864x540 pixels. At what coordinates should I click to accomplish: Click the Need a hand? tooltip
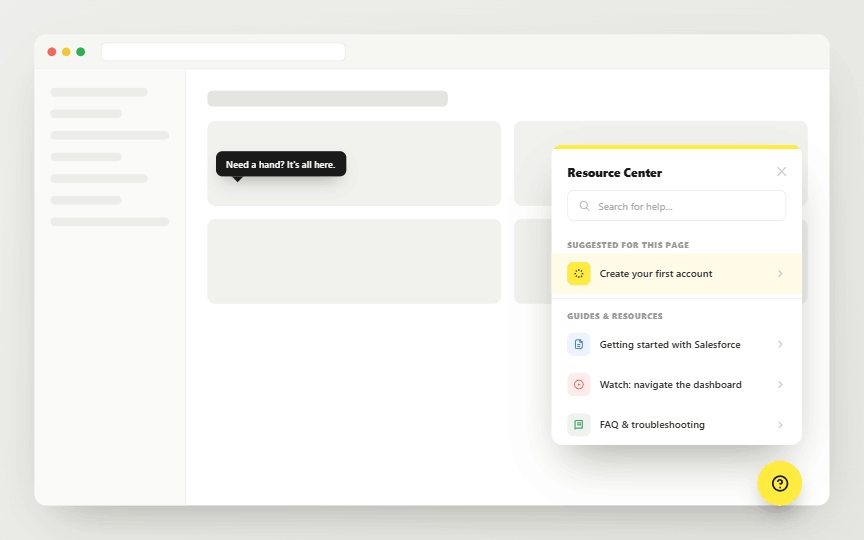(281, 164)
